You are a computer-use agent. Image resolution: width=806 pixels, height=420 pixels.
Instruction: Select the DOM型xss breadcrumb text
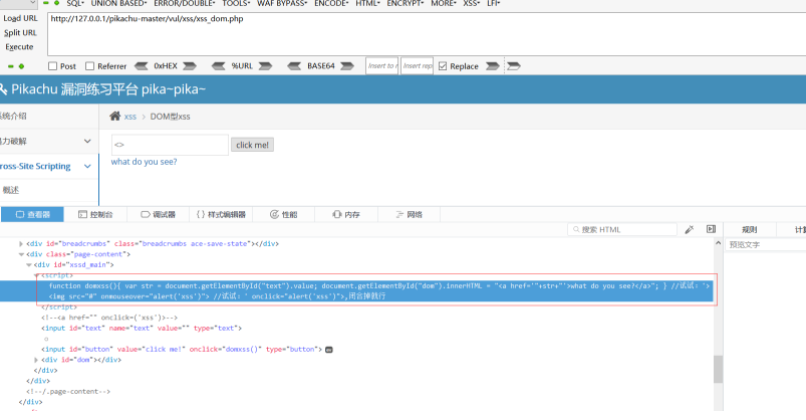pyautogui.click(x=170, y=117)
